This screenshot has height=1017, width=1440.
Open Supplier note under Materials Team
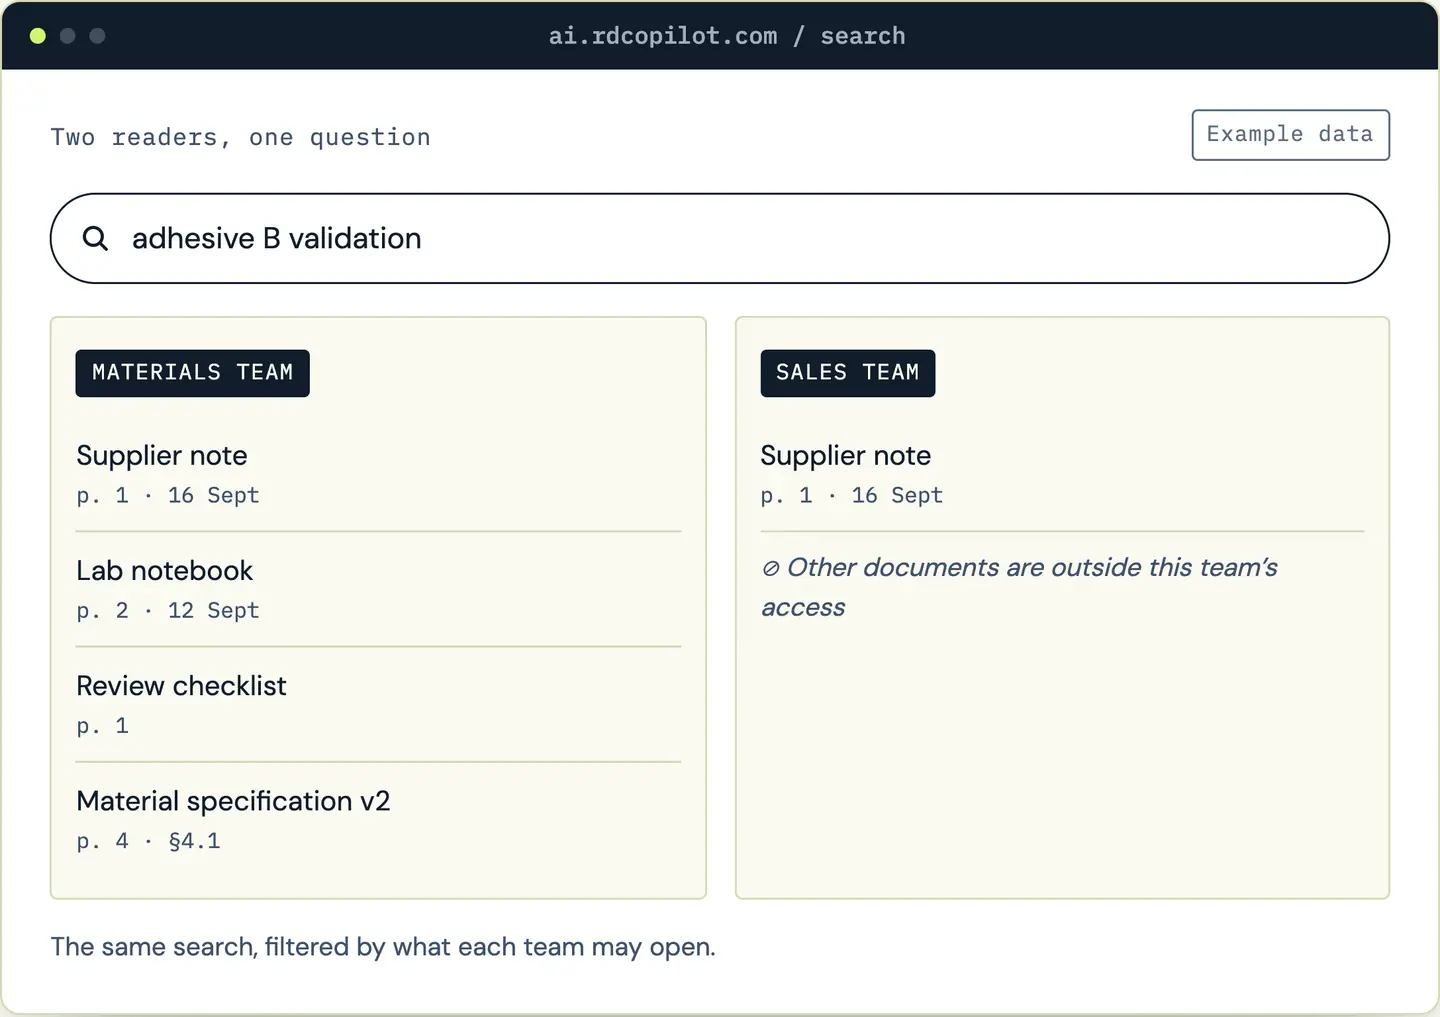pos(162,456)
